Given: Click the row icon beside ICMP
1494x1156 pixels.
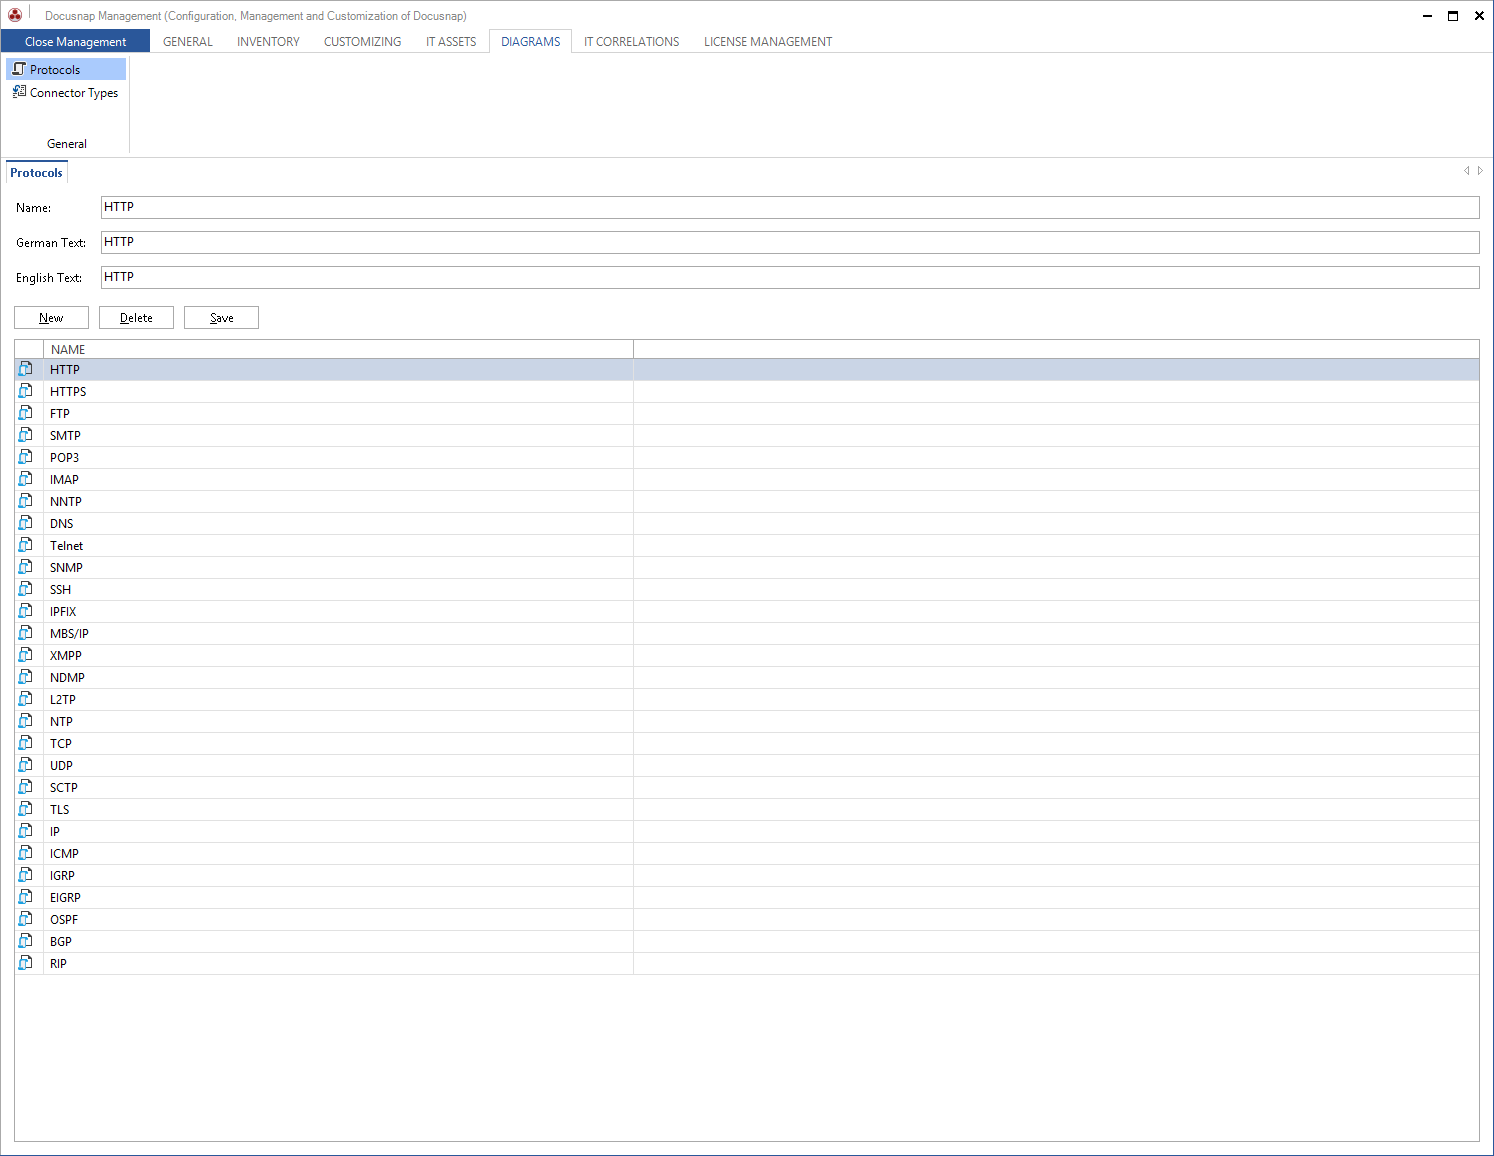Looking at the screenshot, I should pyautogui.click(x=26, y=853).
